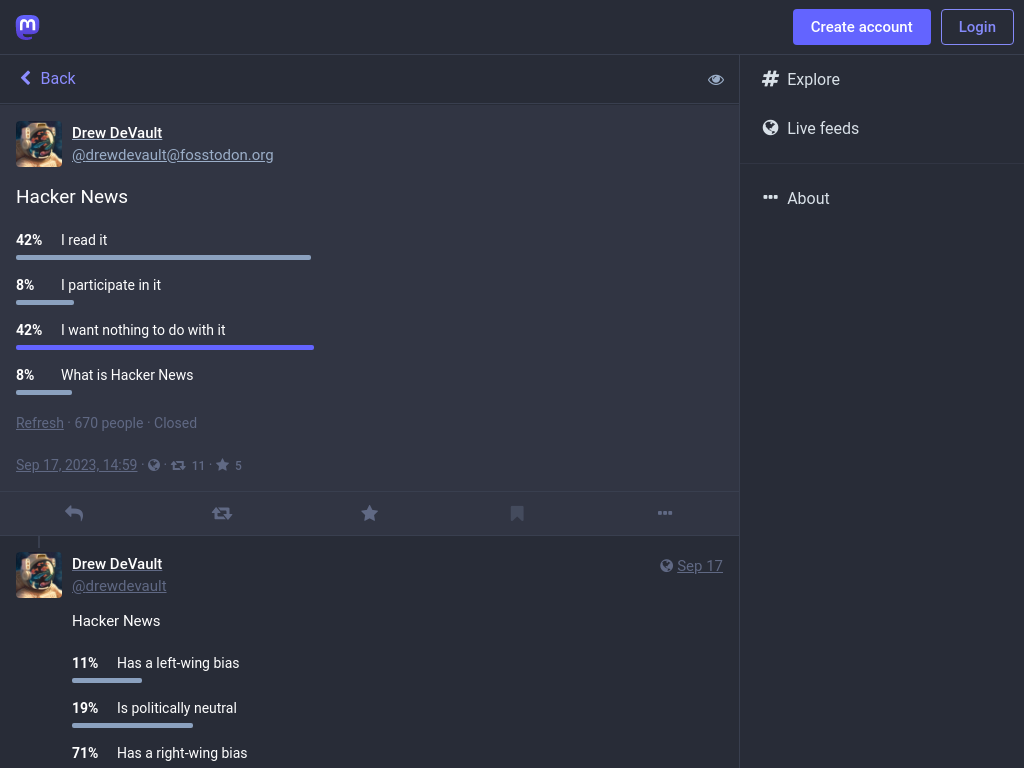Click the 'Hacker News' heading of main post
The height and width of the screenshot is (768, 1024).
(x=72, y=197)
